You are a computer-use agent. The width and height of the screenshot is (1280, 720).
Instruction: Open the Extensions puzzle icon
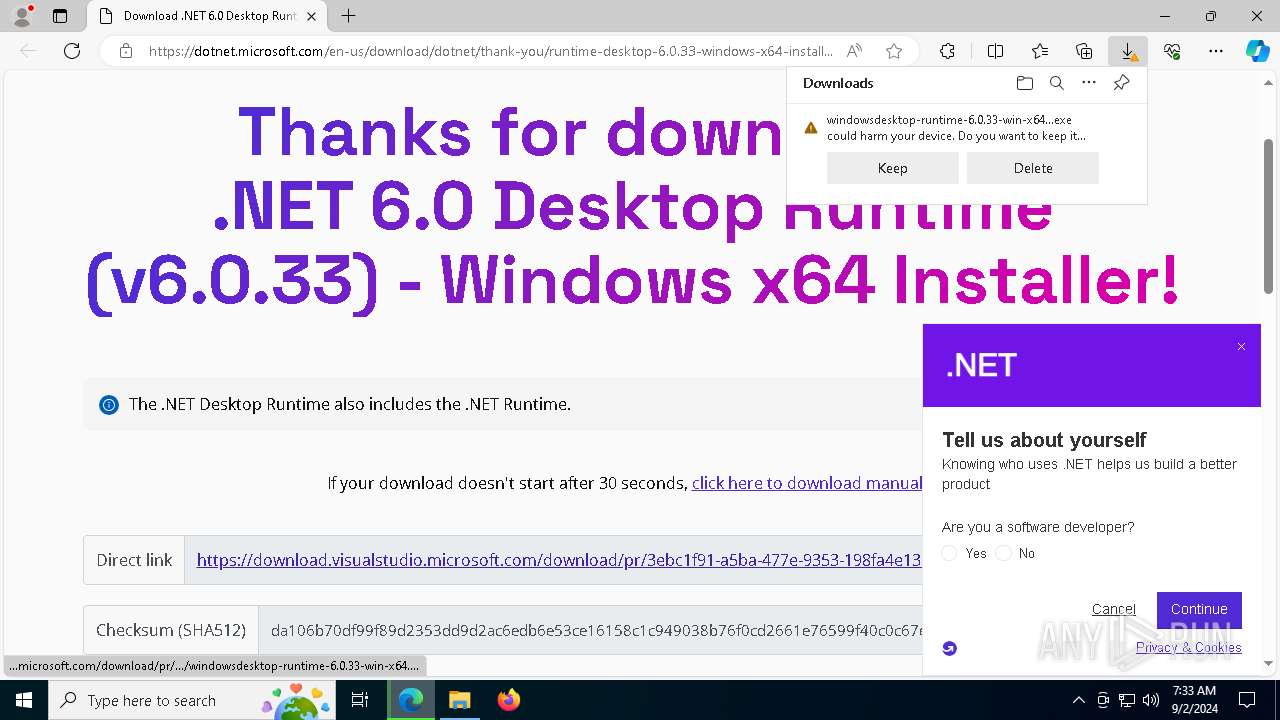(x=947, y=51)
